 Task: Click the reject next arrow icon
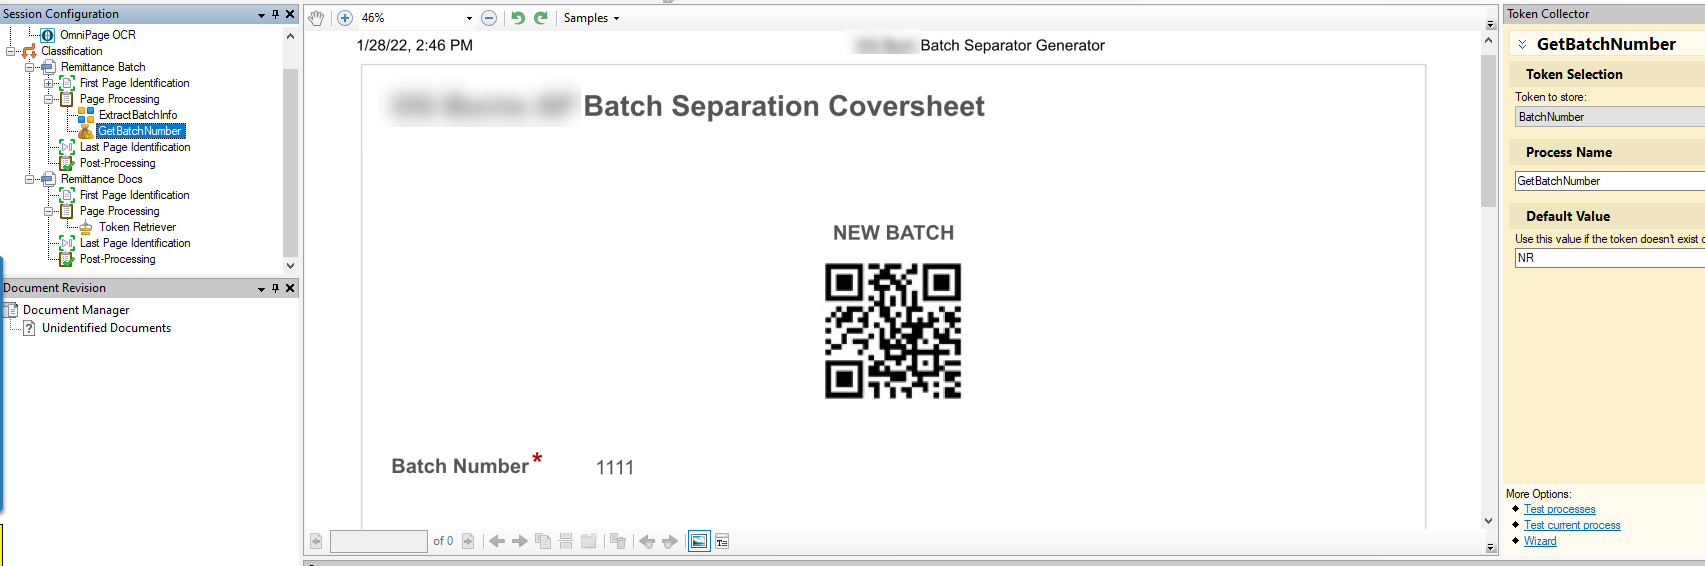[670, 541]
